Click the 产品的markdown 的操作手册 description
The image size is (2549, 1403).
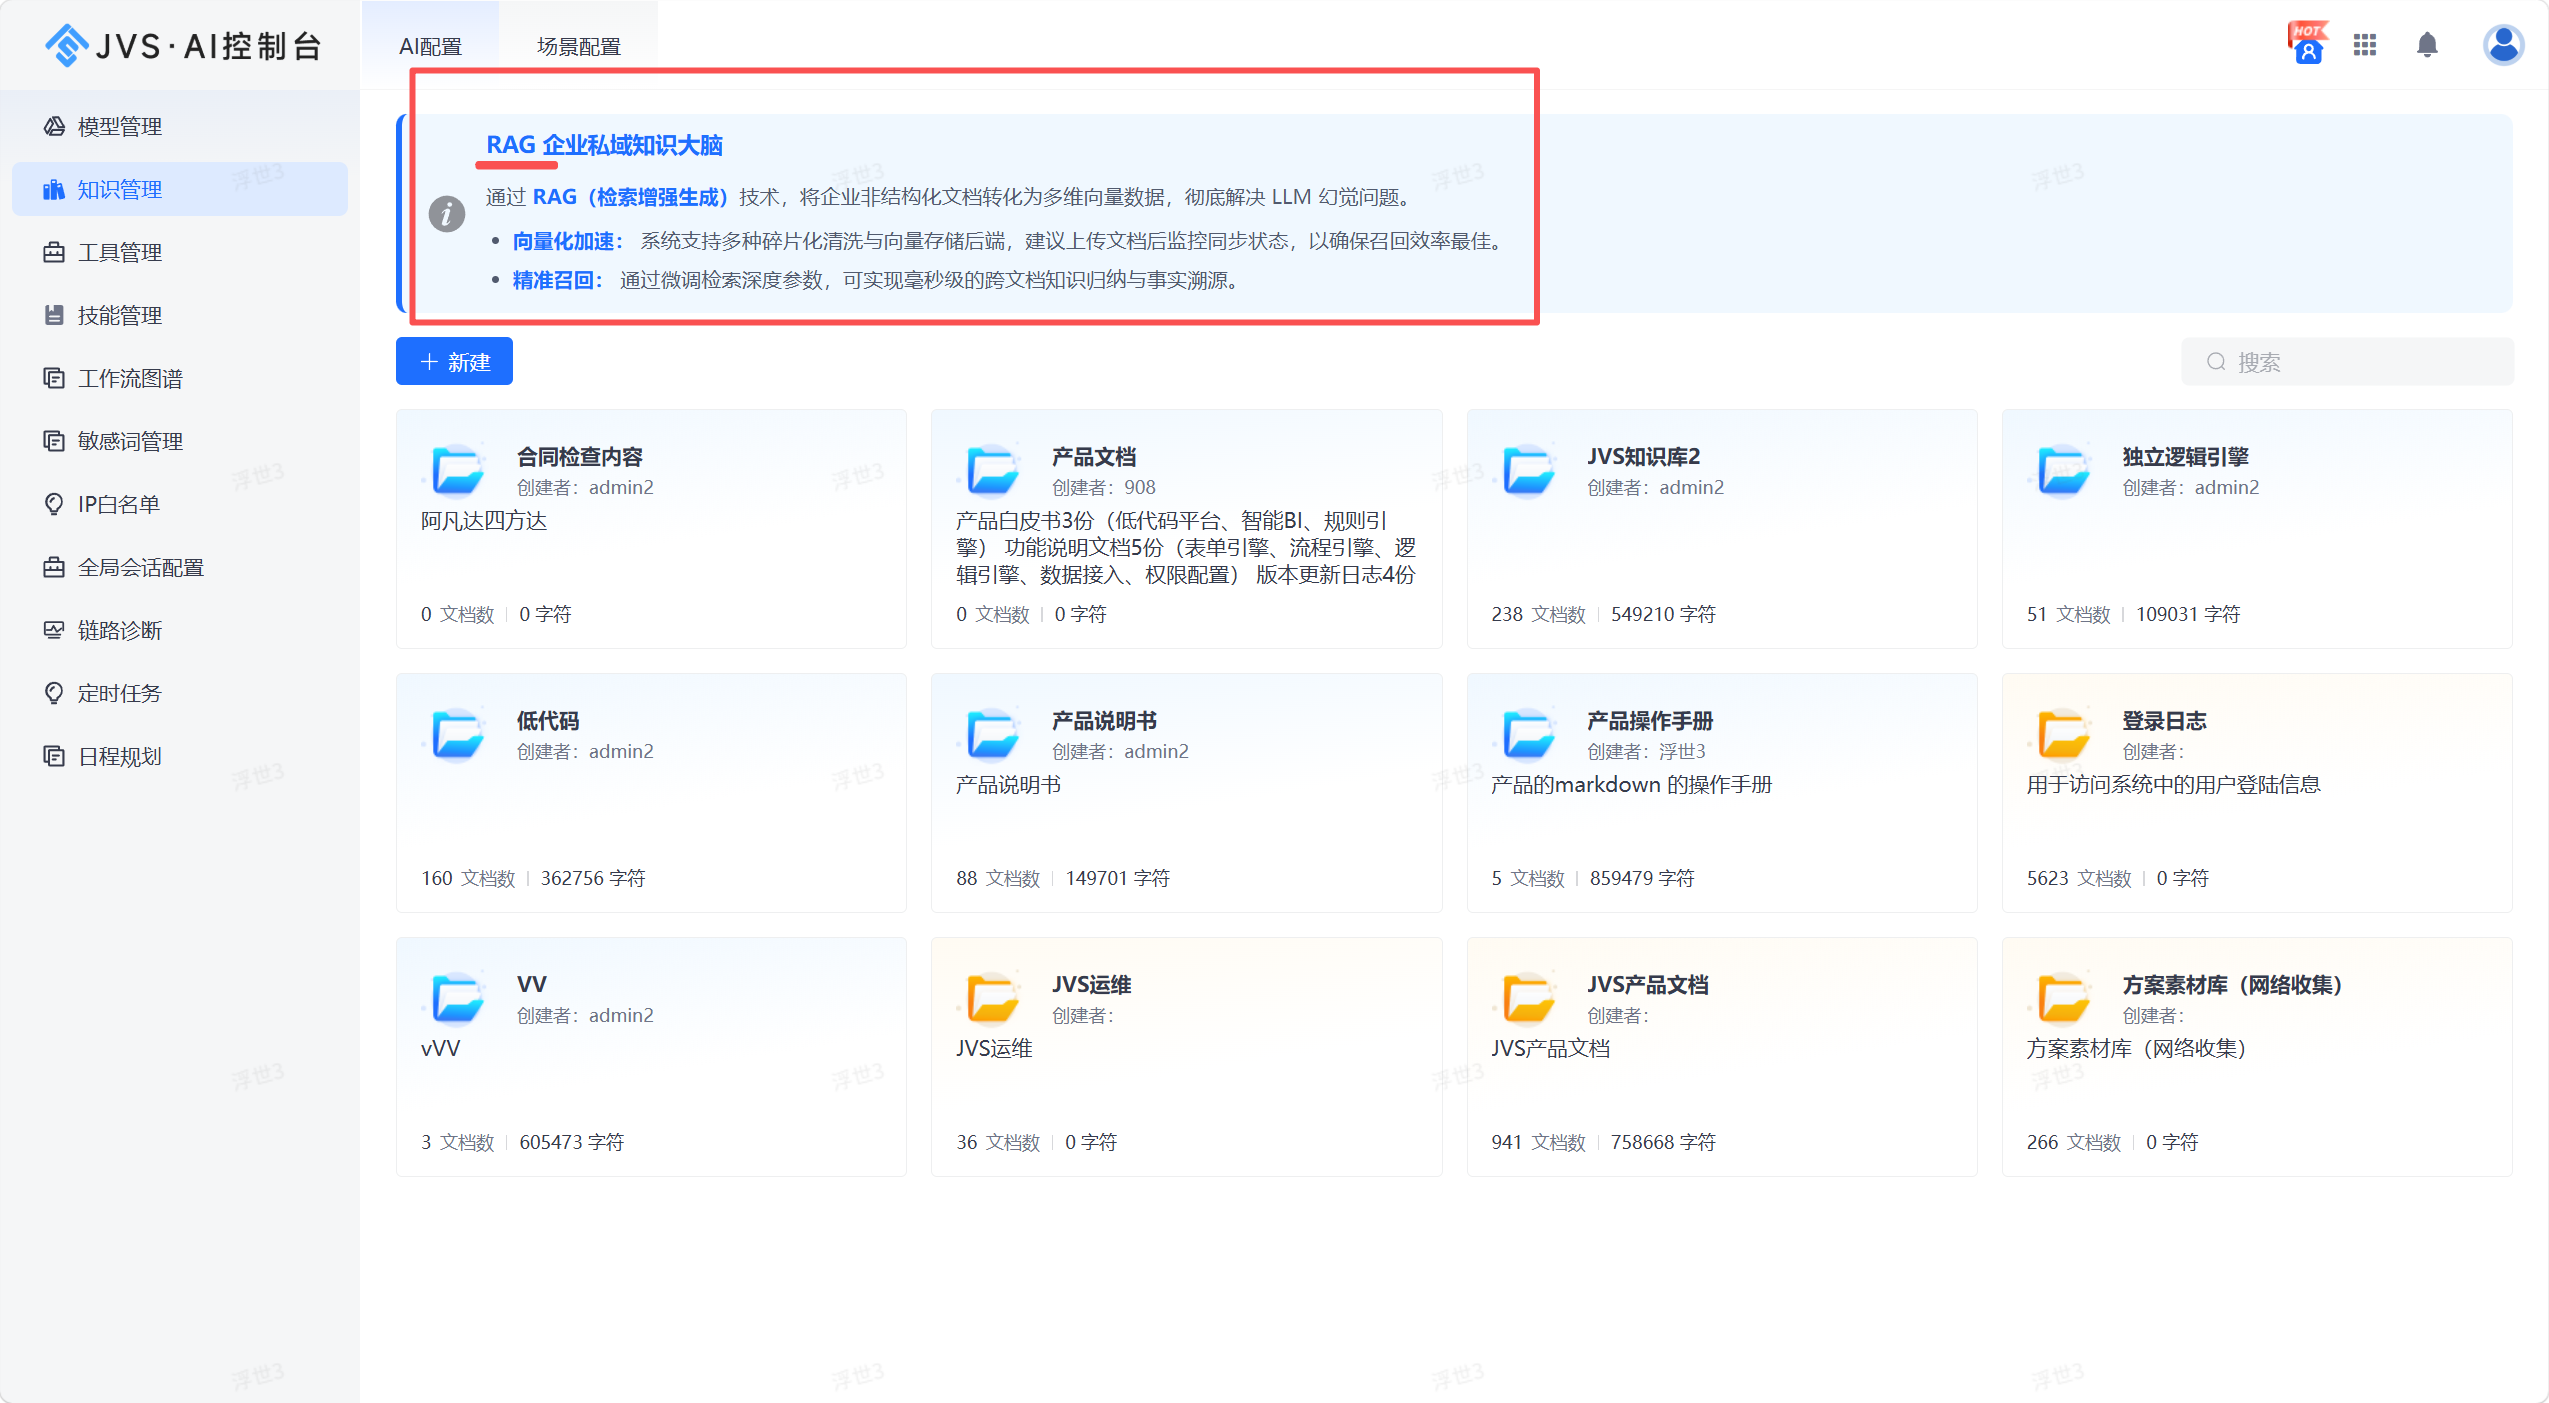pyautogui.click(x=1631, y=784)
